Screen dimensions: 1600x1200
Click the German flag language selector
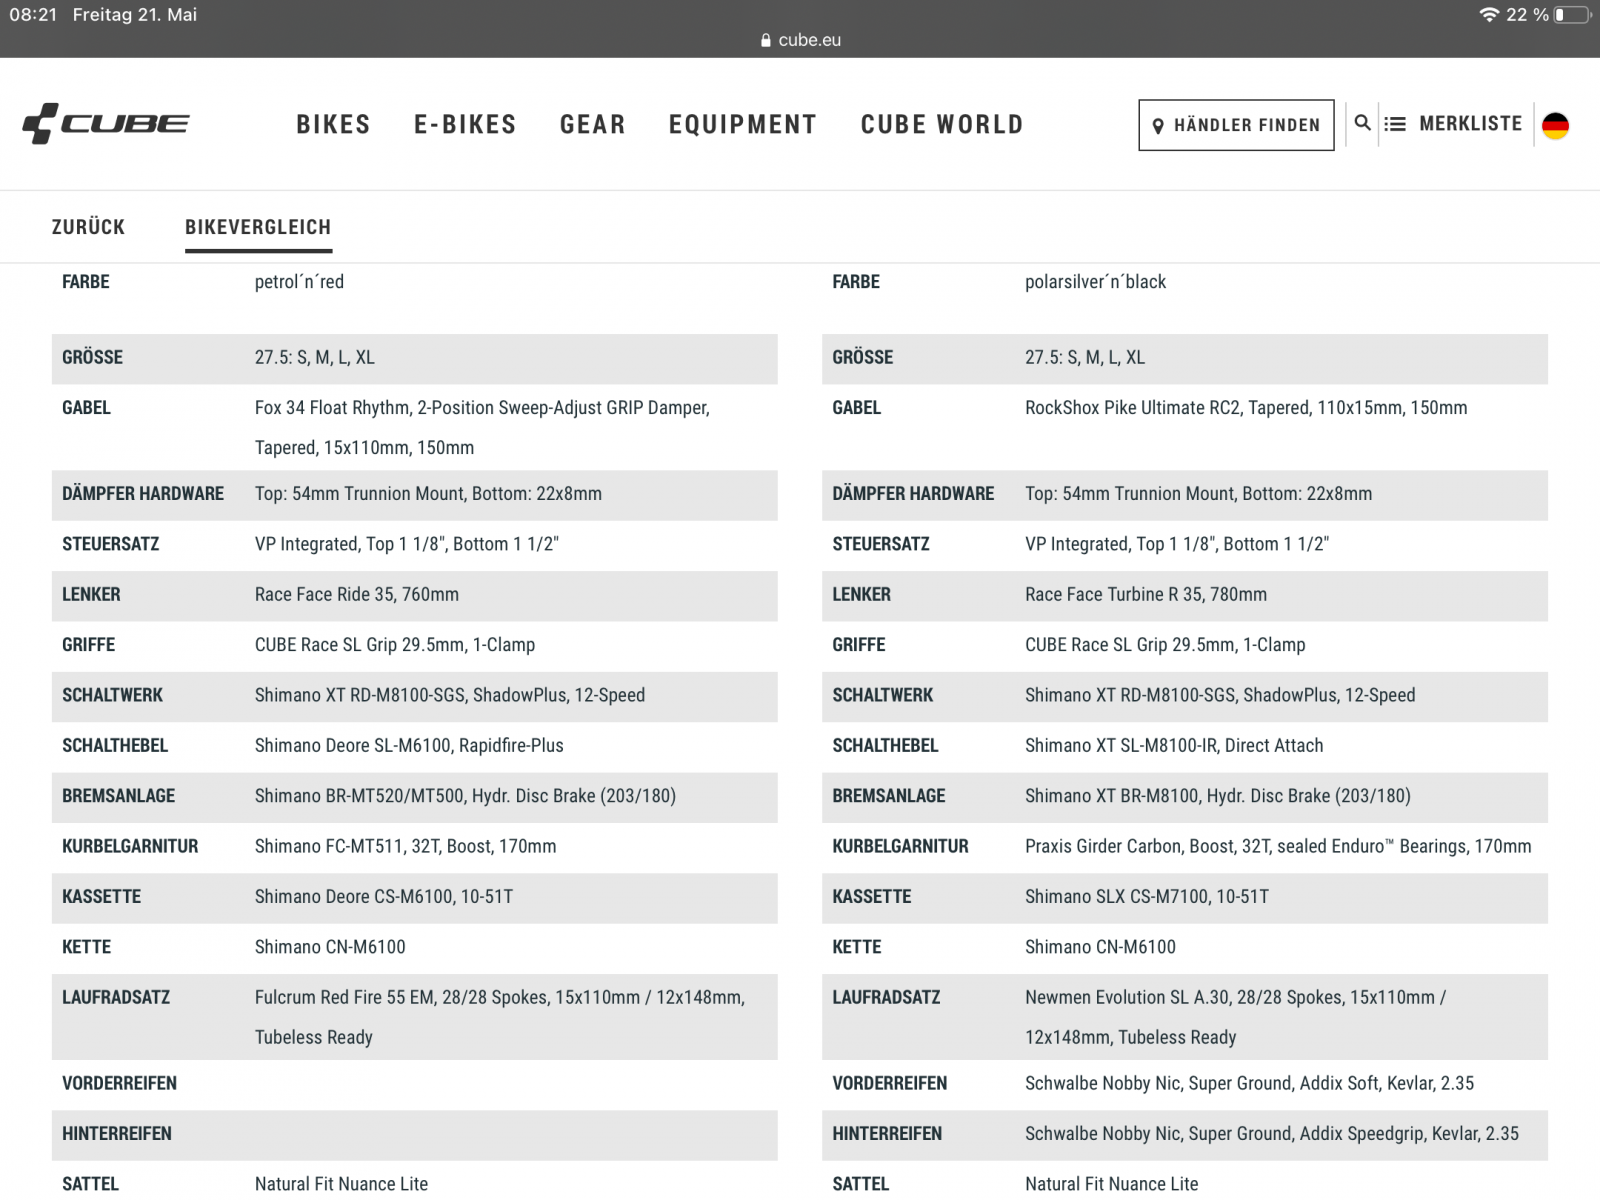(x=1555, y=125)
